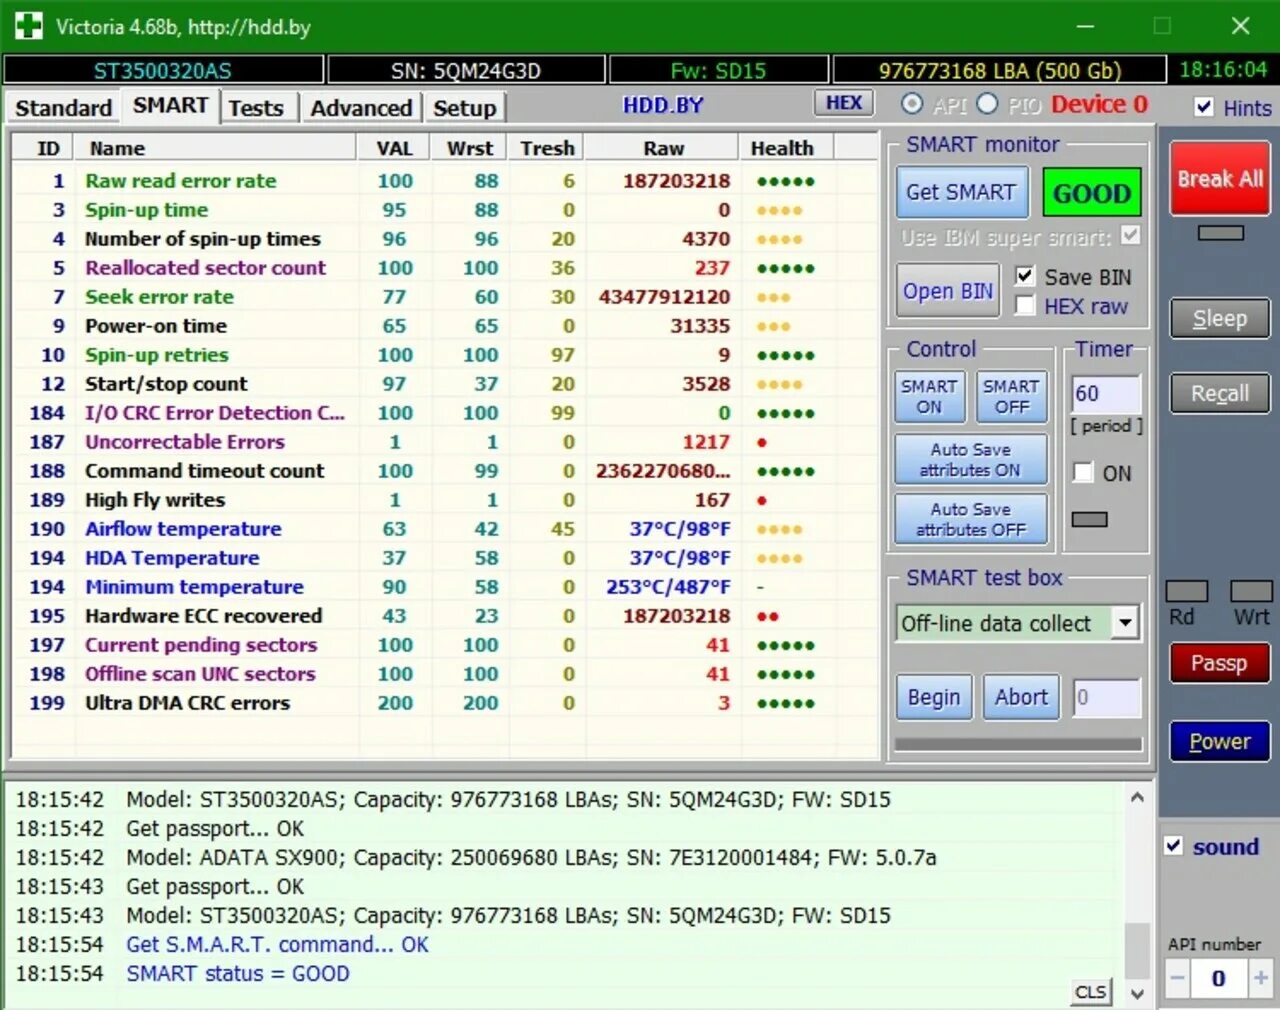
Task: Click the Rd indicator box
Action: click(1187, 591)
